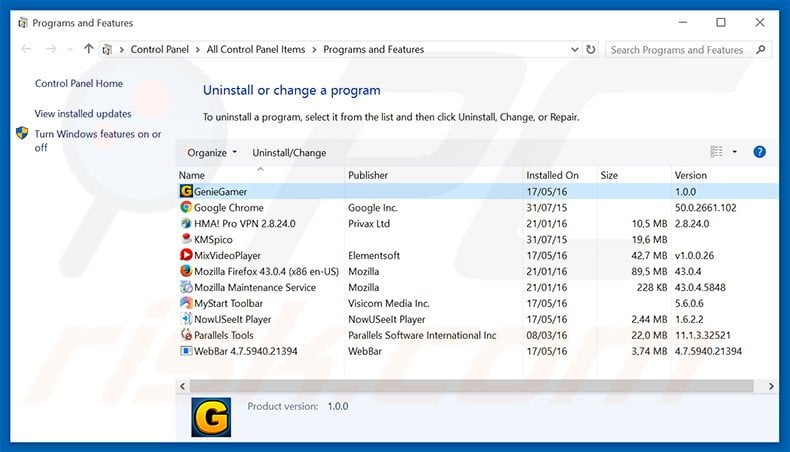
Task: Go to All Control Panel Items breadcrumb
Action: (x=256, y=49)
